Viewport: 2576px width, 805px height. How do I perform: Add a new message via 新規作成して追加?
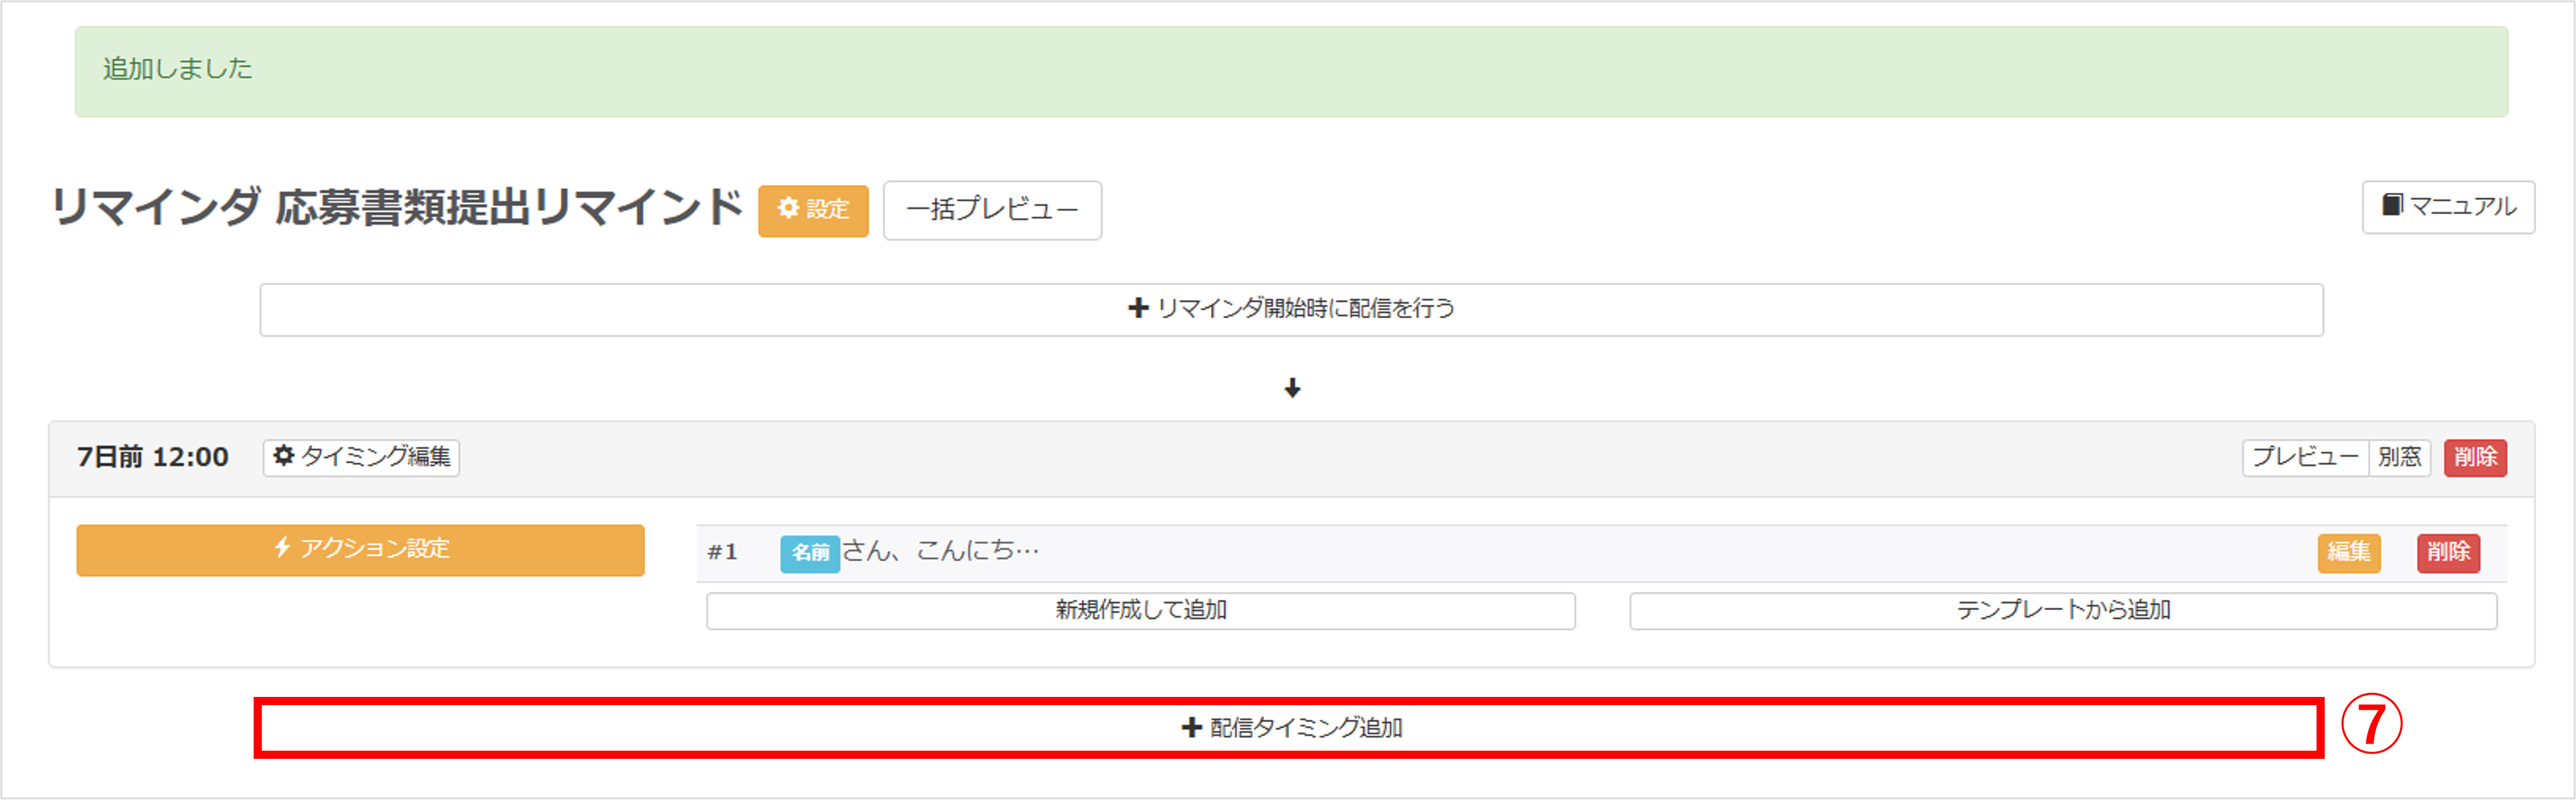(1140, 611)
